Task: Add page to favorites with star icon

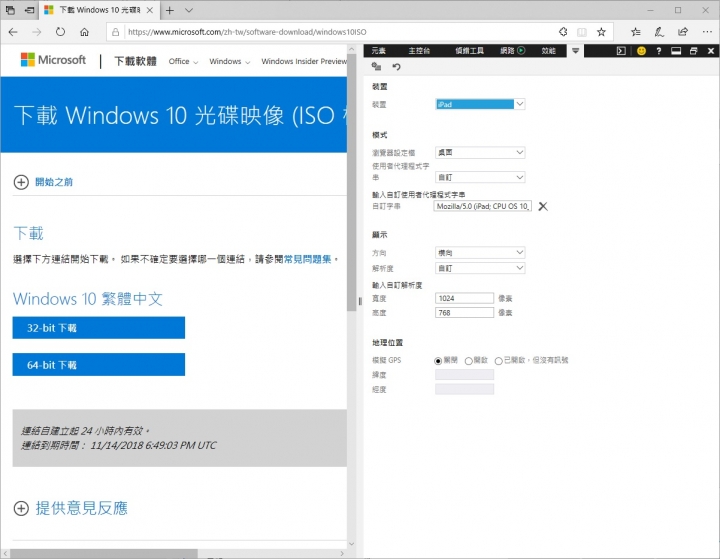Action: [x=601, y=32]
